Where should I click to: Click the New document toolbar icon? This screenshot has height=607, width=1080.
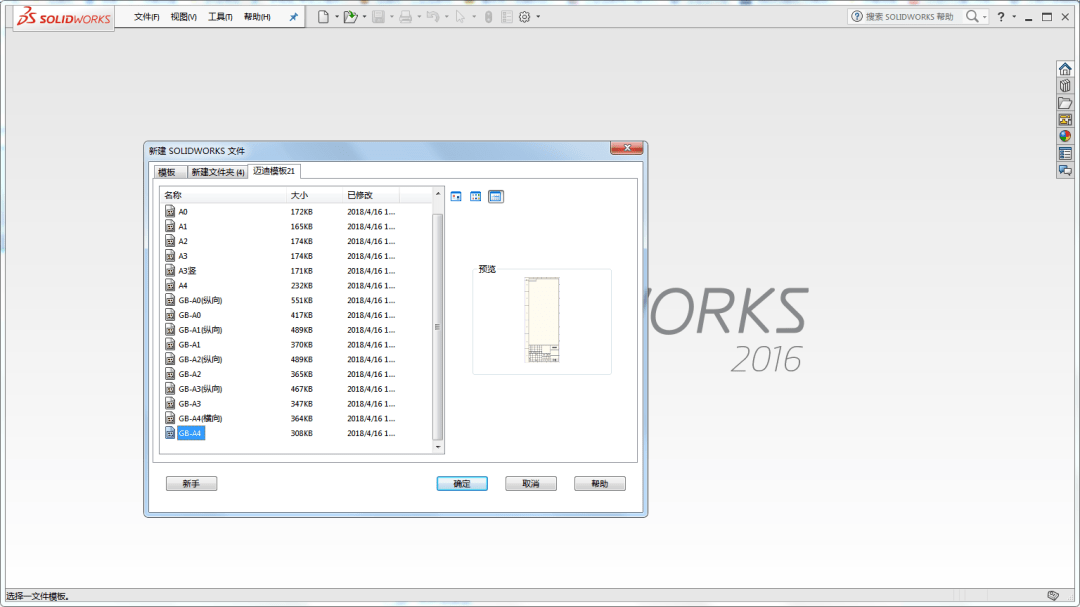point(323,17)
